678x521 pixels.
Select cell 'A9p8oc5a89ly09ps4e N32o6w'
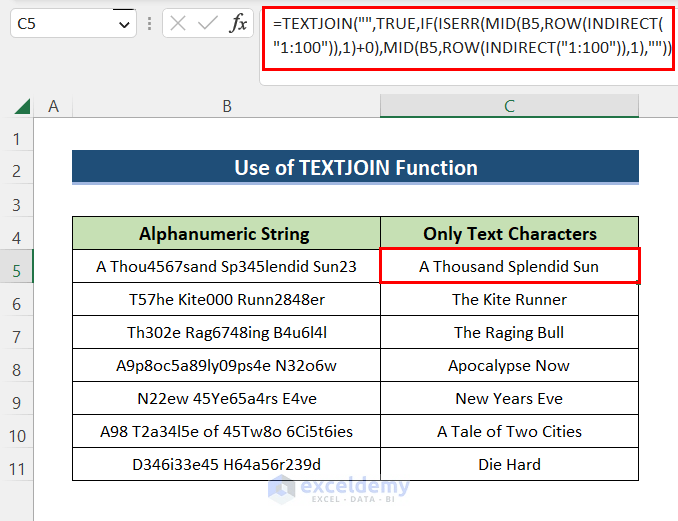click(227, 365)
